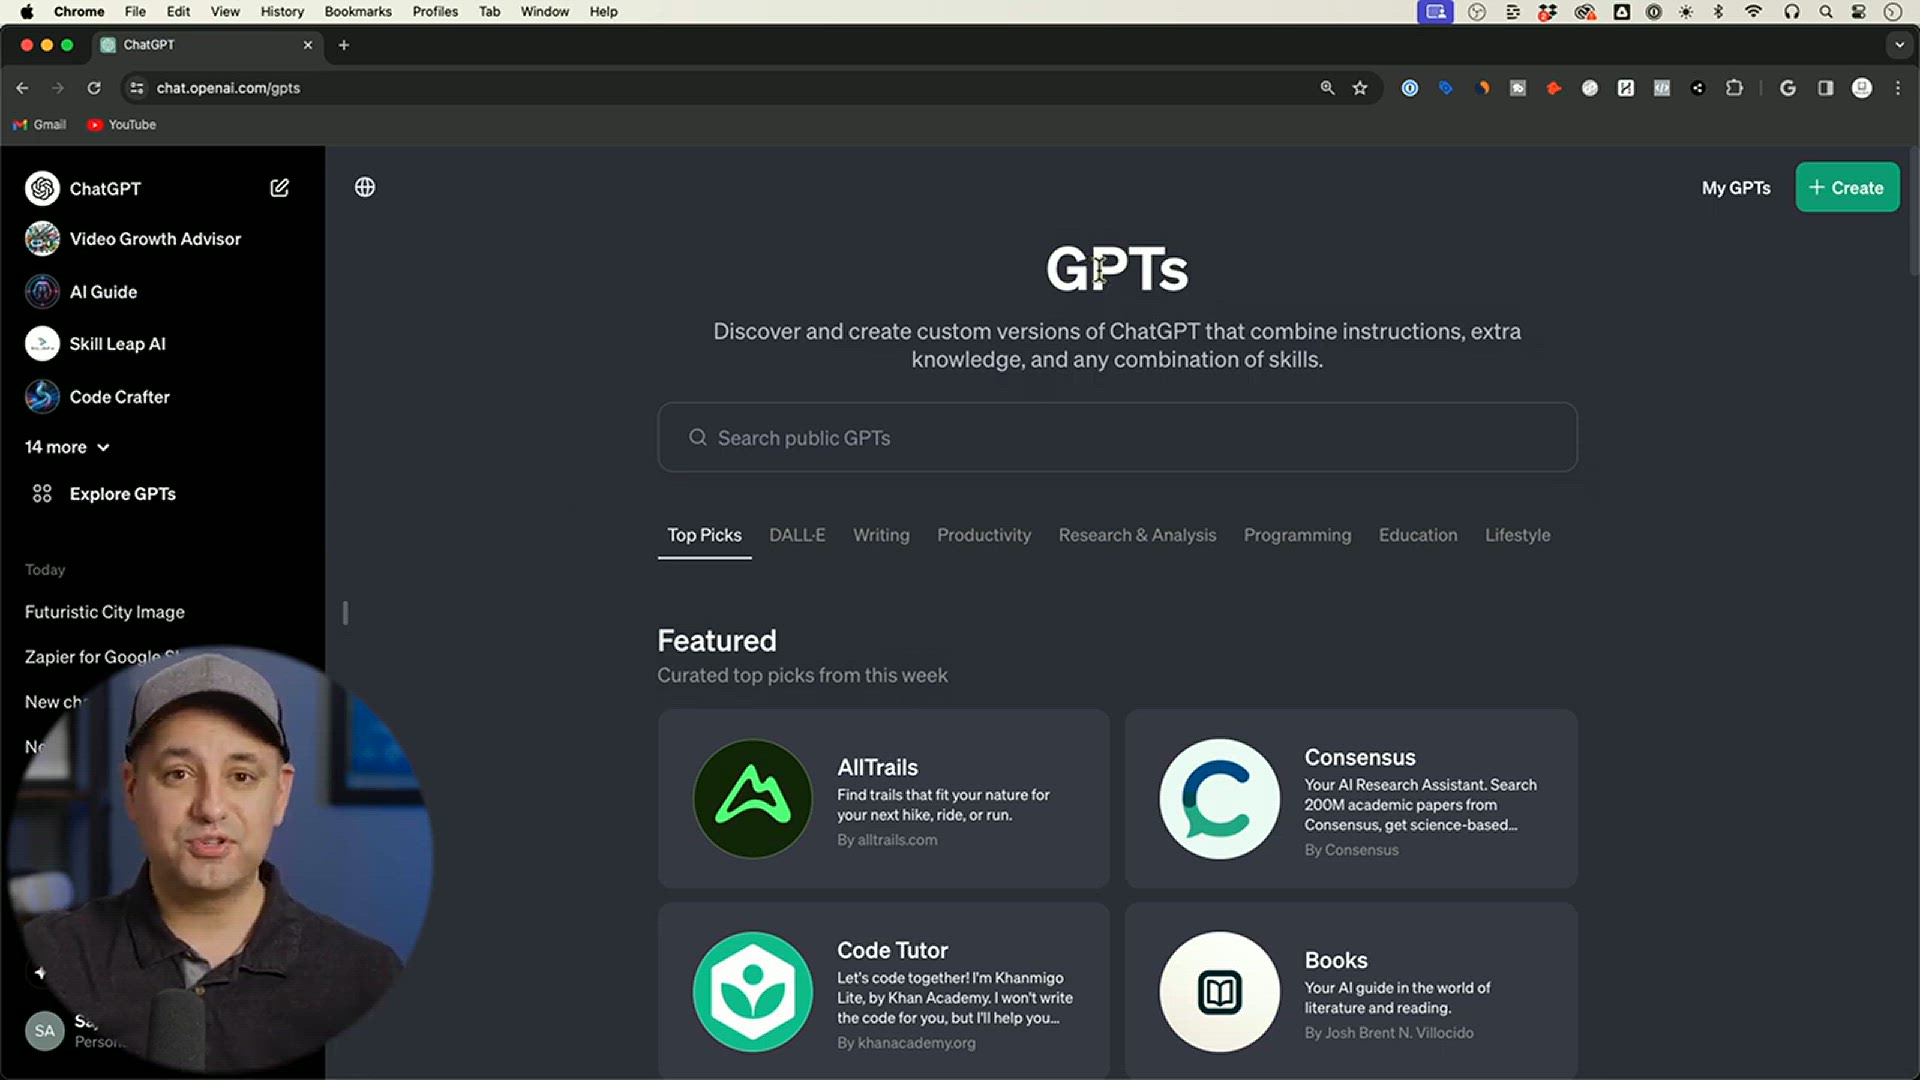
Task: Select the Explore GPTs grid icon
Action: tap(41, 493)
